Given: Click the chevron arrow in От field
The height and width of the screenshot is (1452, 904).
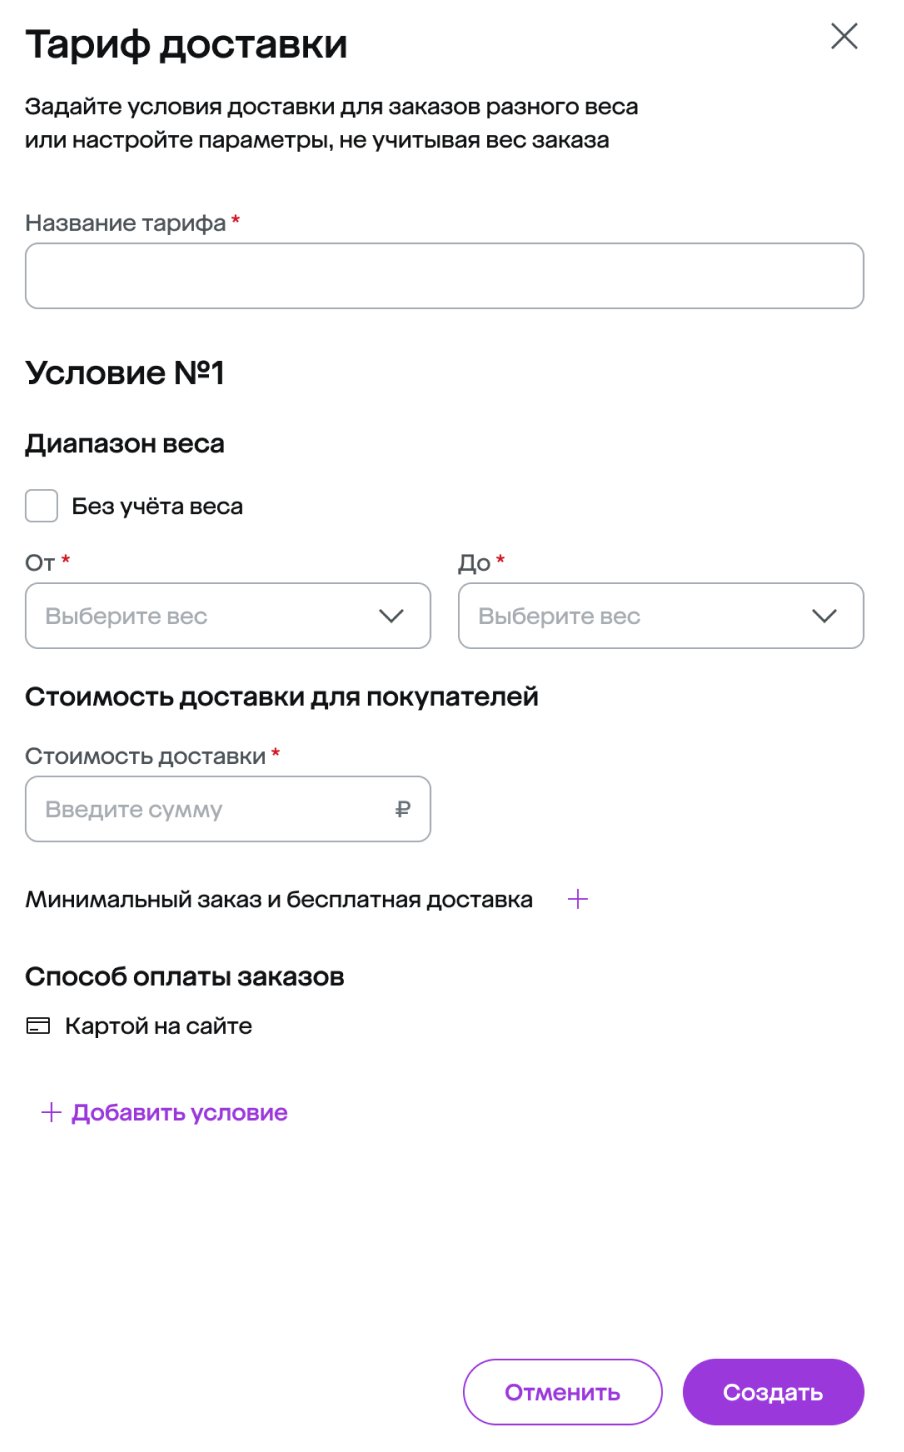Looking at the screenshot, I should pyautogui.click(x=391, y=616).
